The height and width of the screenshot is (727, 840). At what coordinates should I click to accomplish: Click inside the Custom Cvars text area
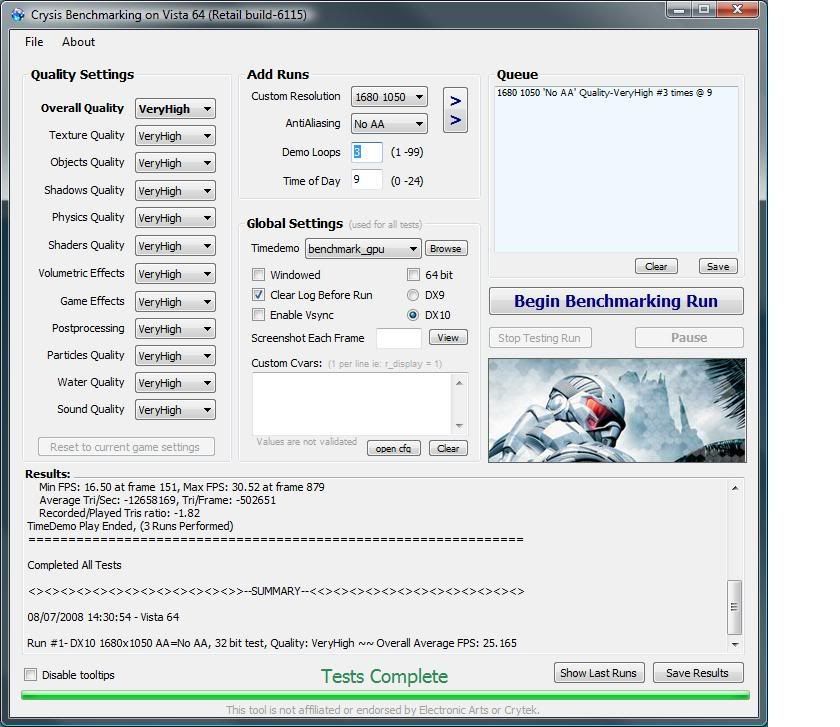[352, 404]
